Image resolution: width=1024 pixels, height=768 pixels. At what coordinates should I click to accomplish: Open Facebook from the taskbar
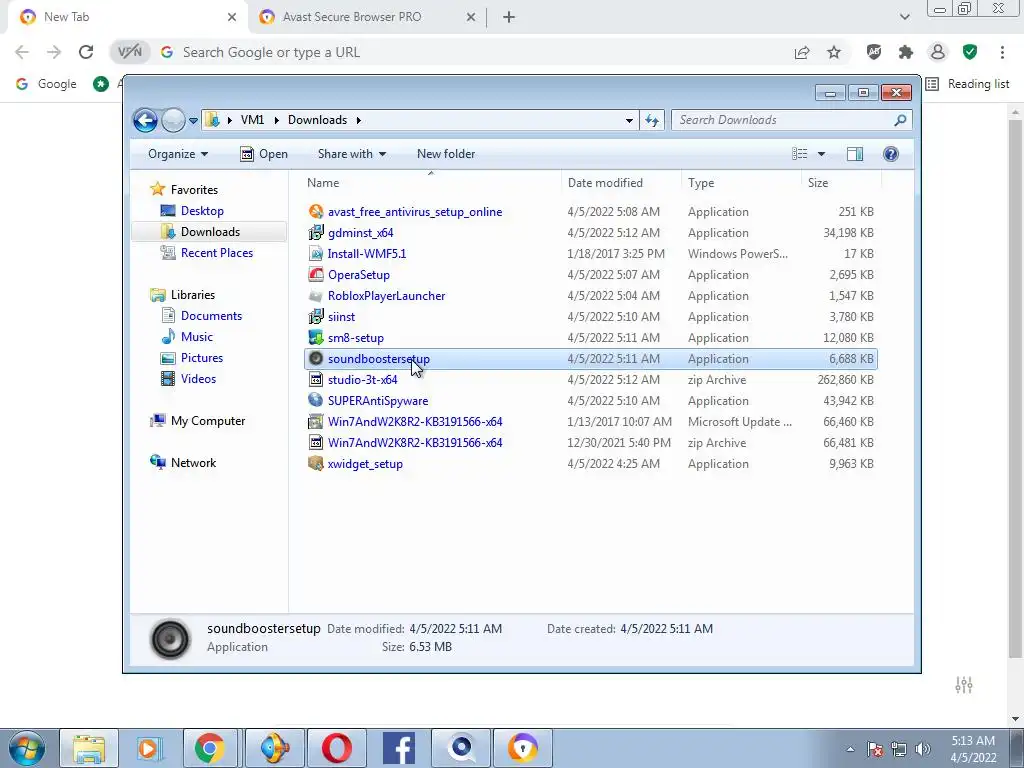click(398, 748)
